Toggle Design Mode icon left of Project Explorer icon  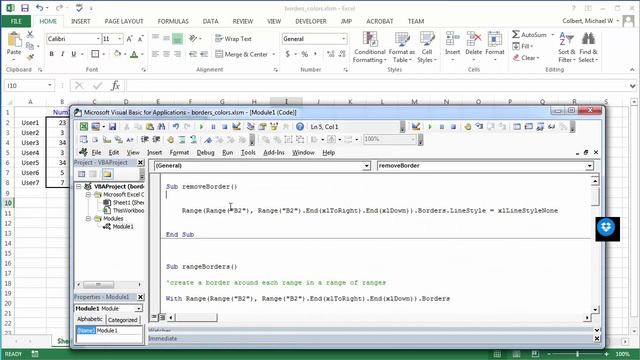tap(236, 127)
